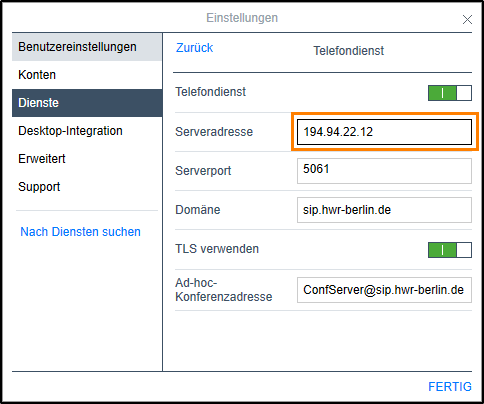
Task: Focus the Serverport field showing 5061
Action: (384, 171)
